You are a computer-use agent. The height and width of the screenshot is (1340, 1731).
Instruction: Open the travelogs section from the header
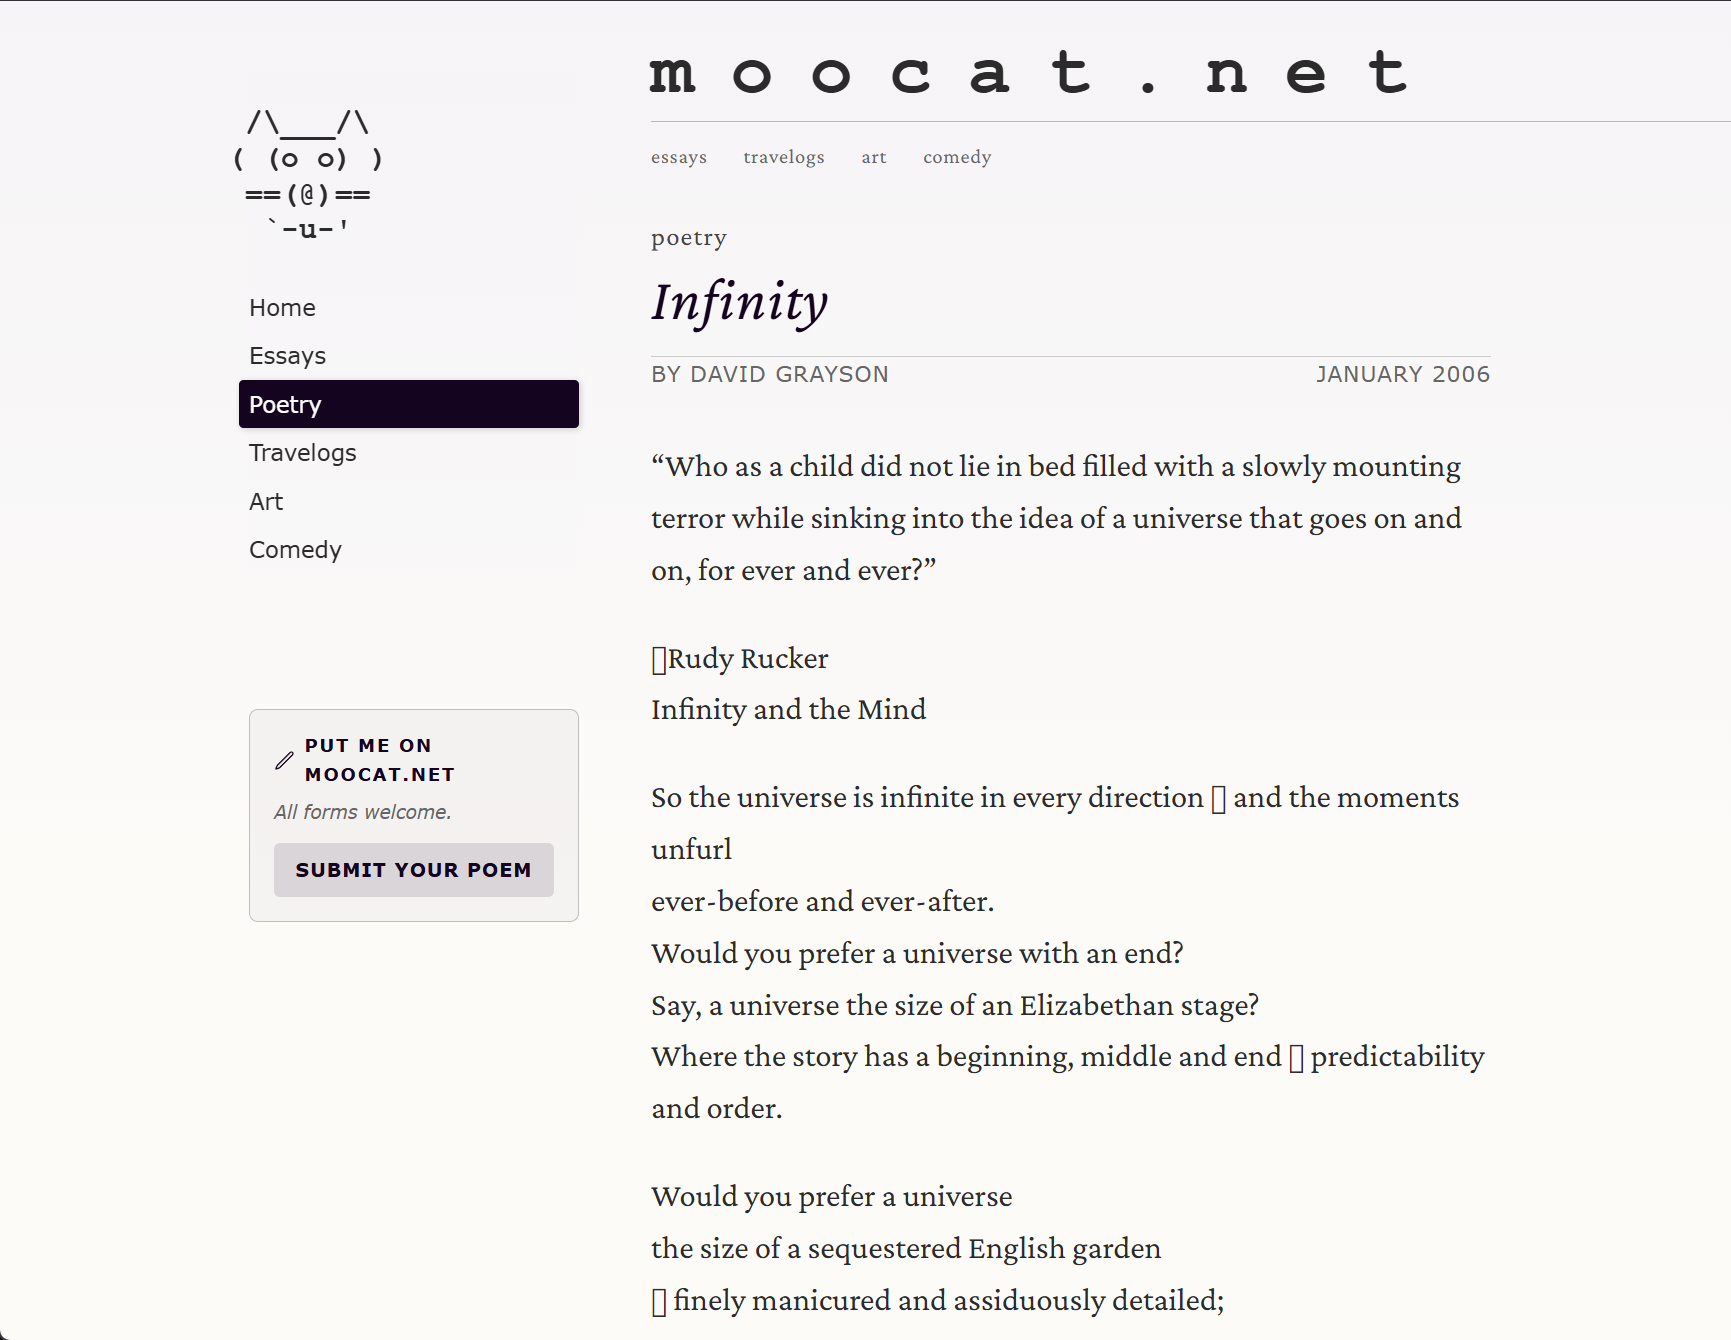(x=783, y=157)
